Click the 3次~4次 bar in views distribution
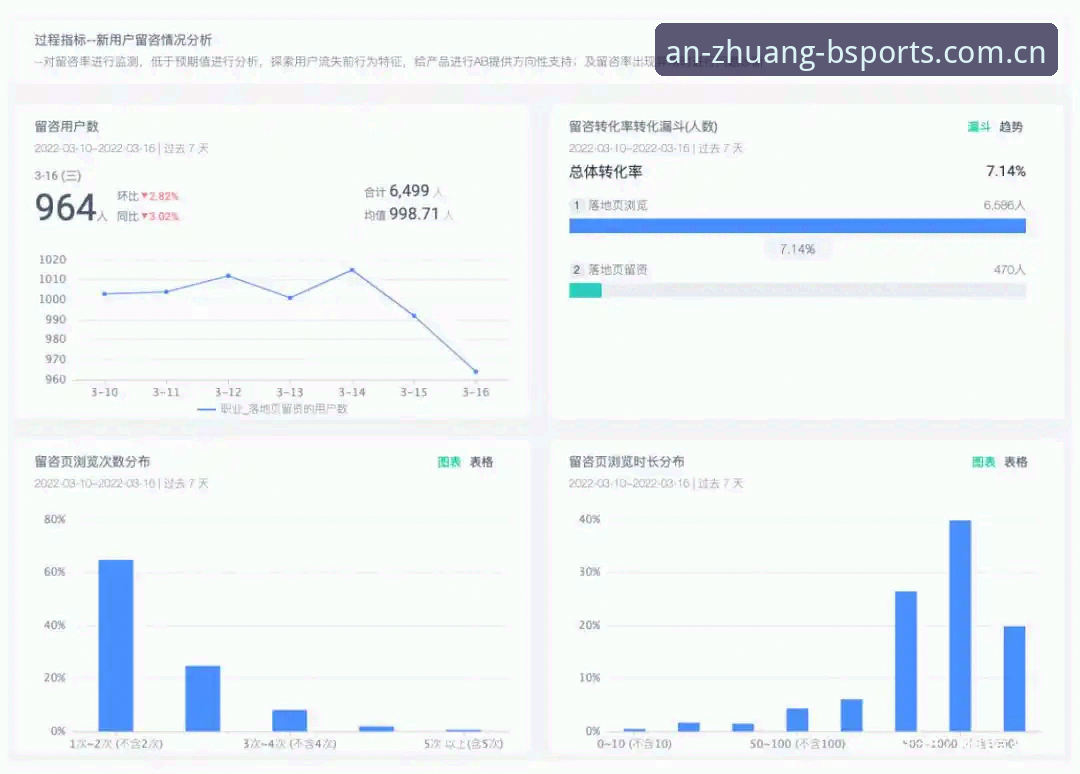Screen dimensions: 1080x774 click(x=289, y=720)
